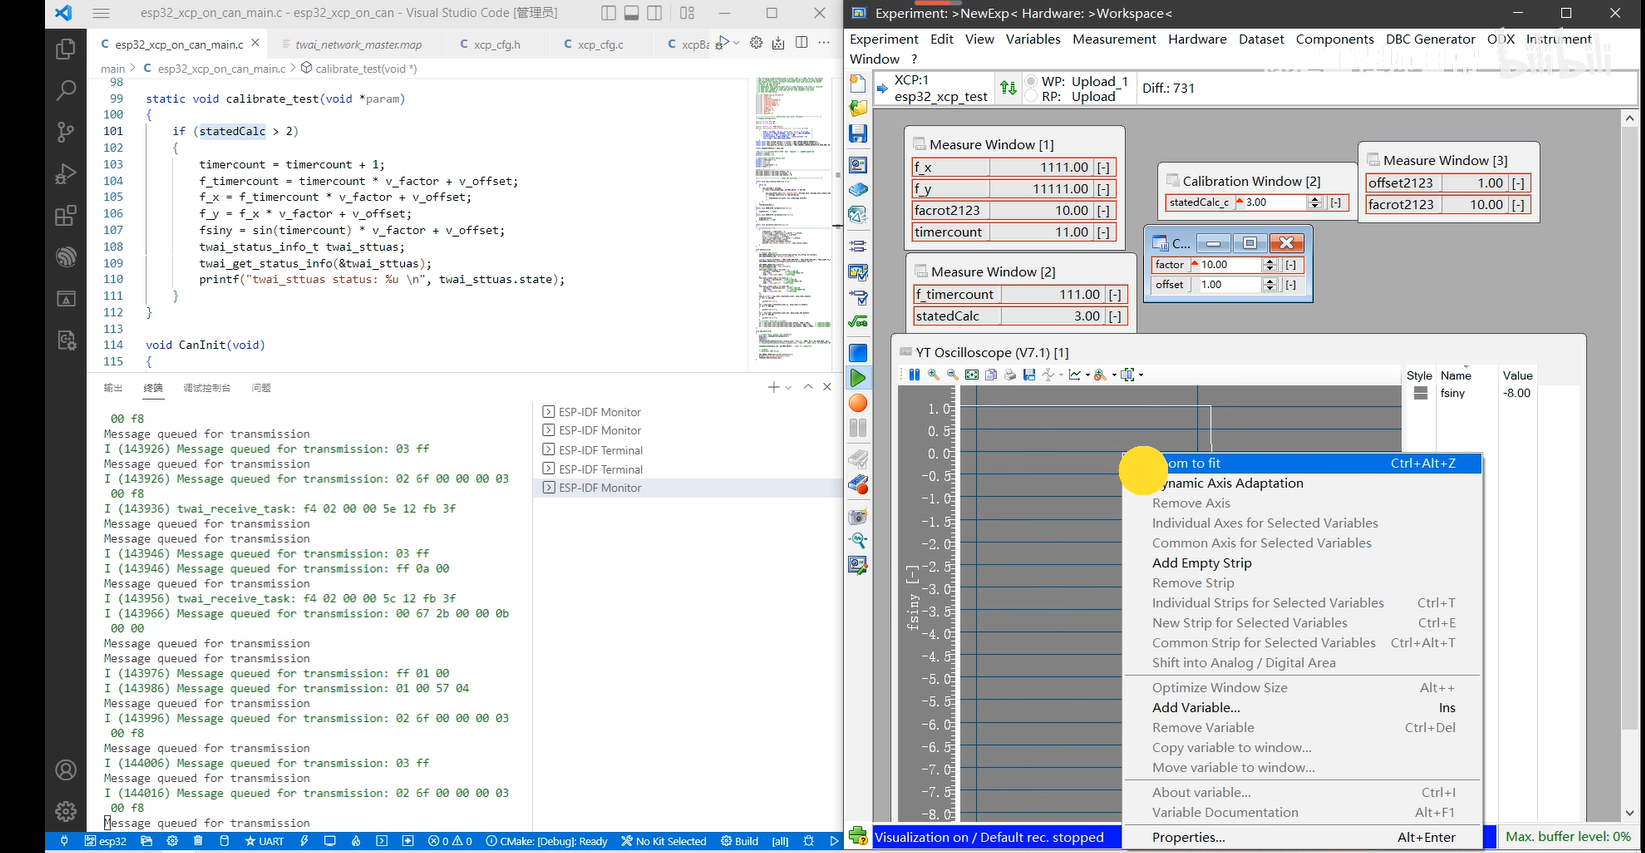Image resolution: width=1645 pixels, height=853 pixels.
Task: Switch to the twai_network_master.map tab
Action: 358,44
